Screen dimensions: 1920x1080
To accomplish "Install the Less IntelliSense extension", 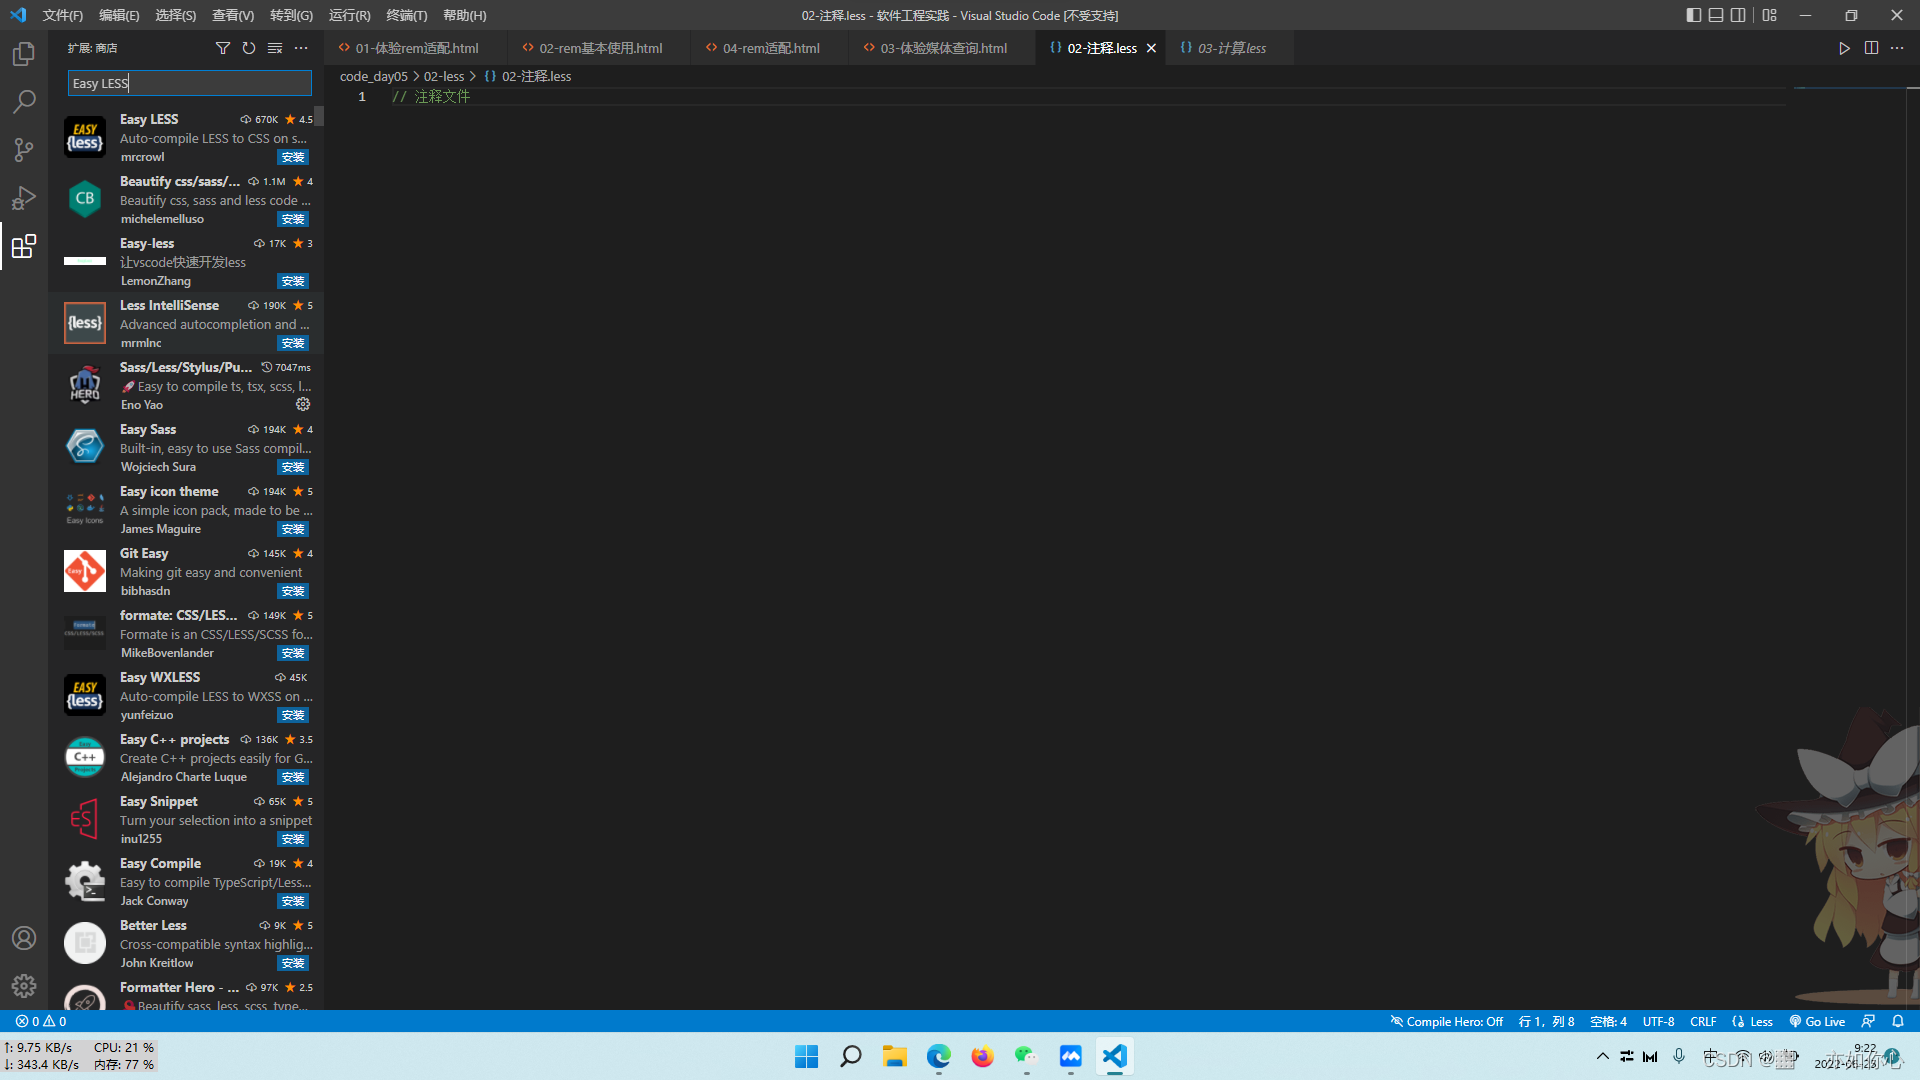I will [293, 343].
